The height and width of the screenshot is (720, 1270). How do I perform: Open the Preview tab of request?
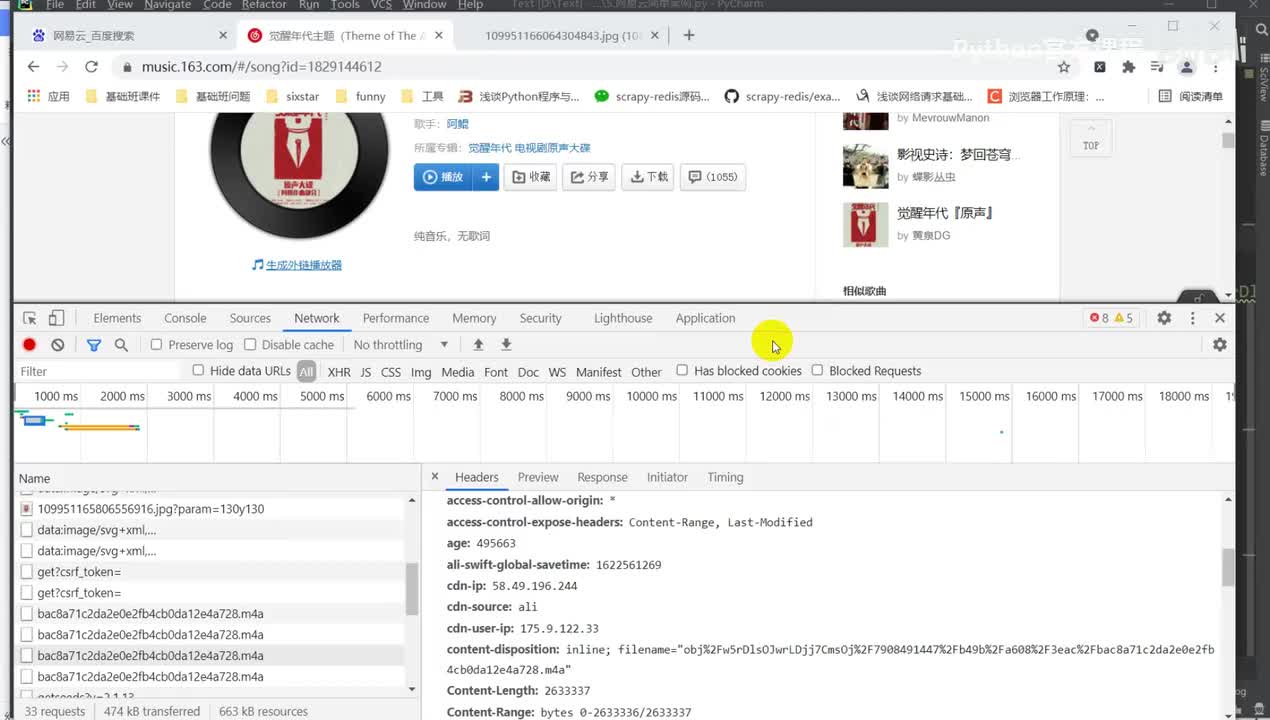tap(538, 477)
